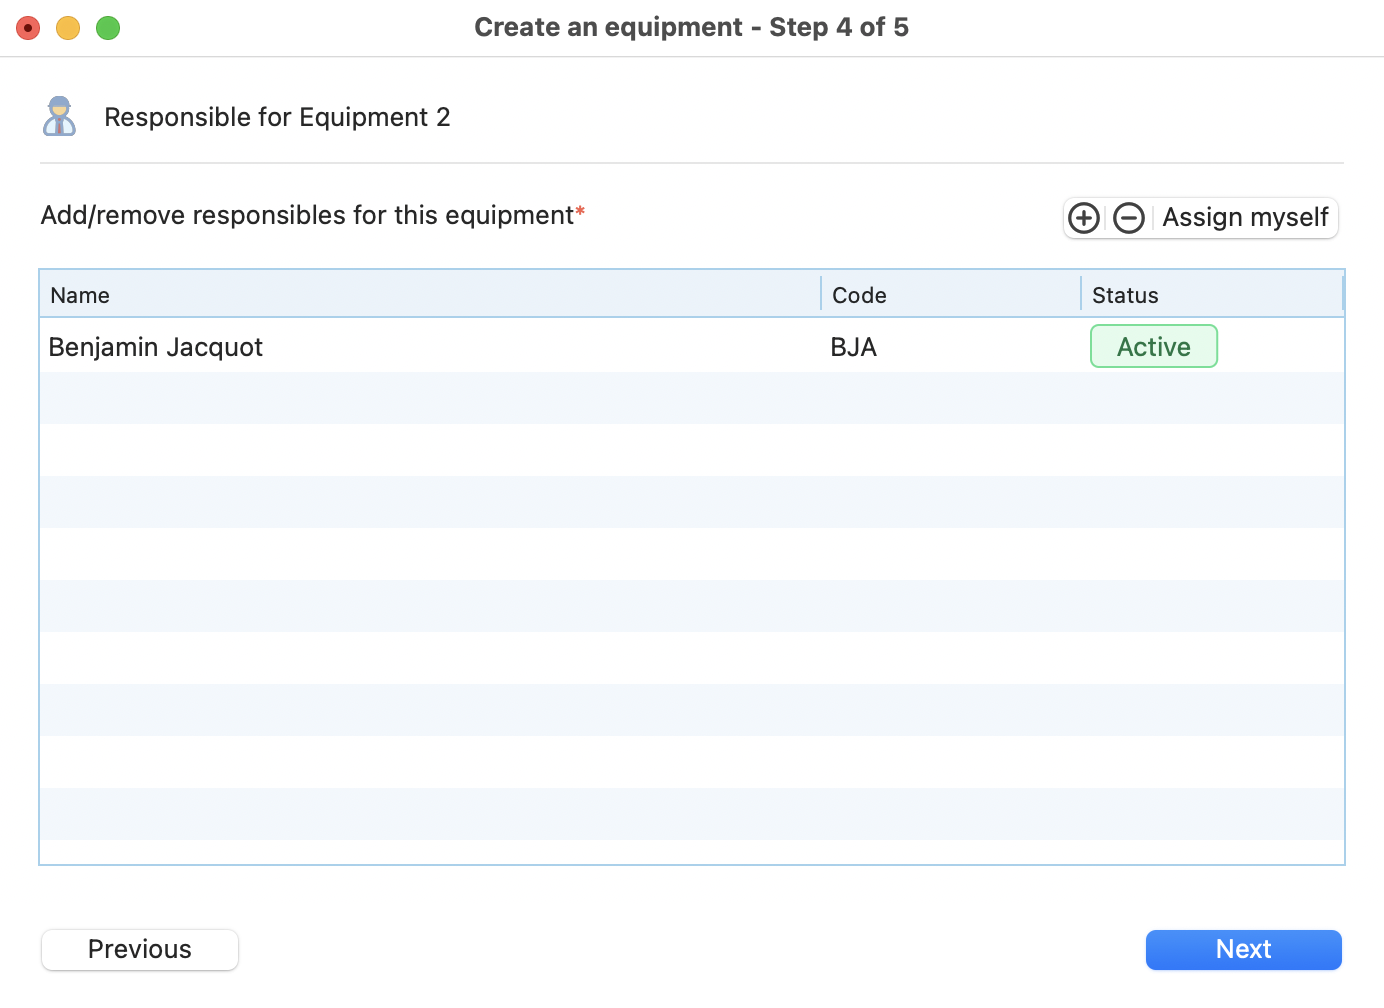Minimize the window with yellow button
Screen dimensions: 1384x1008
click(x=68, y=28)
